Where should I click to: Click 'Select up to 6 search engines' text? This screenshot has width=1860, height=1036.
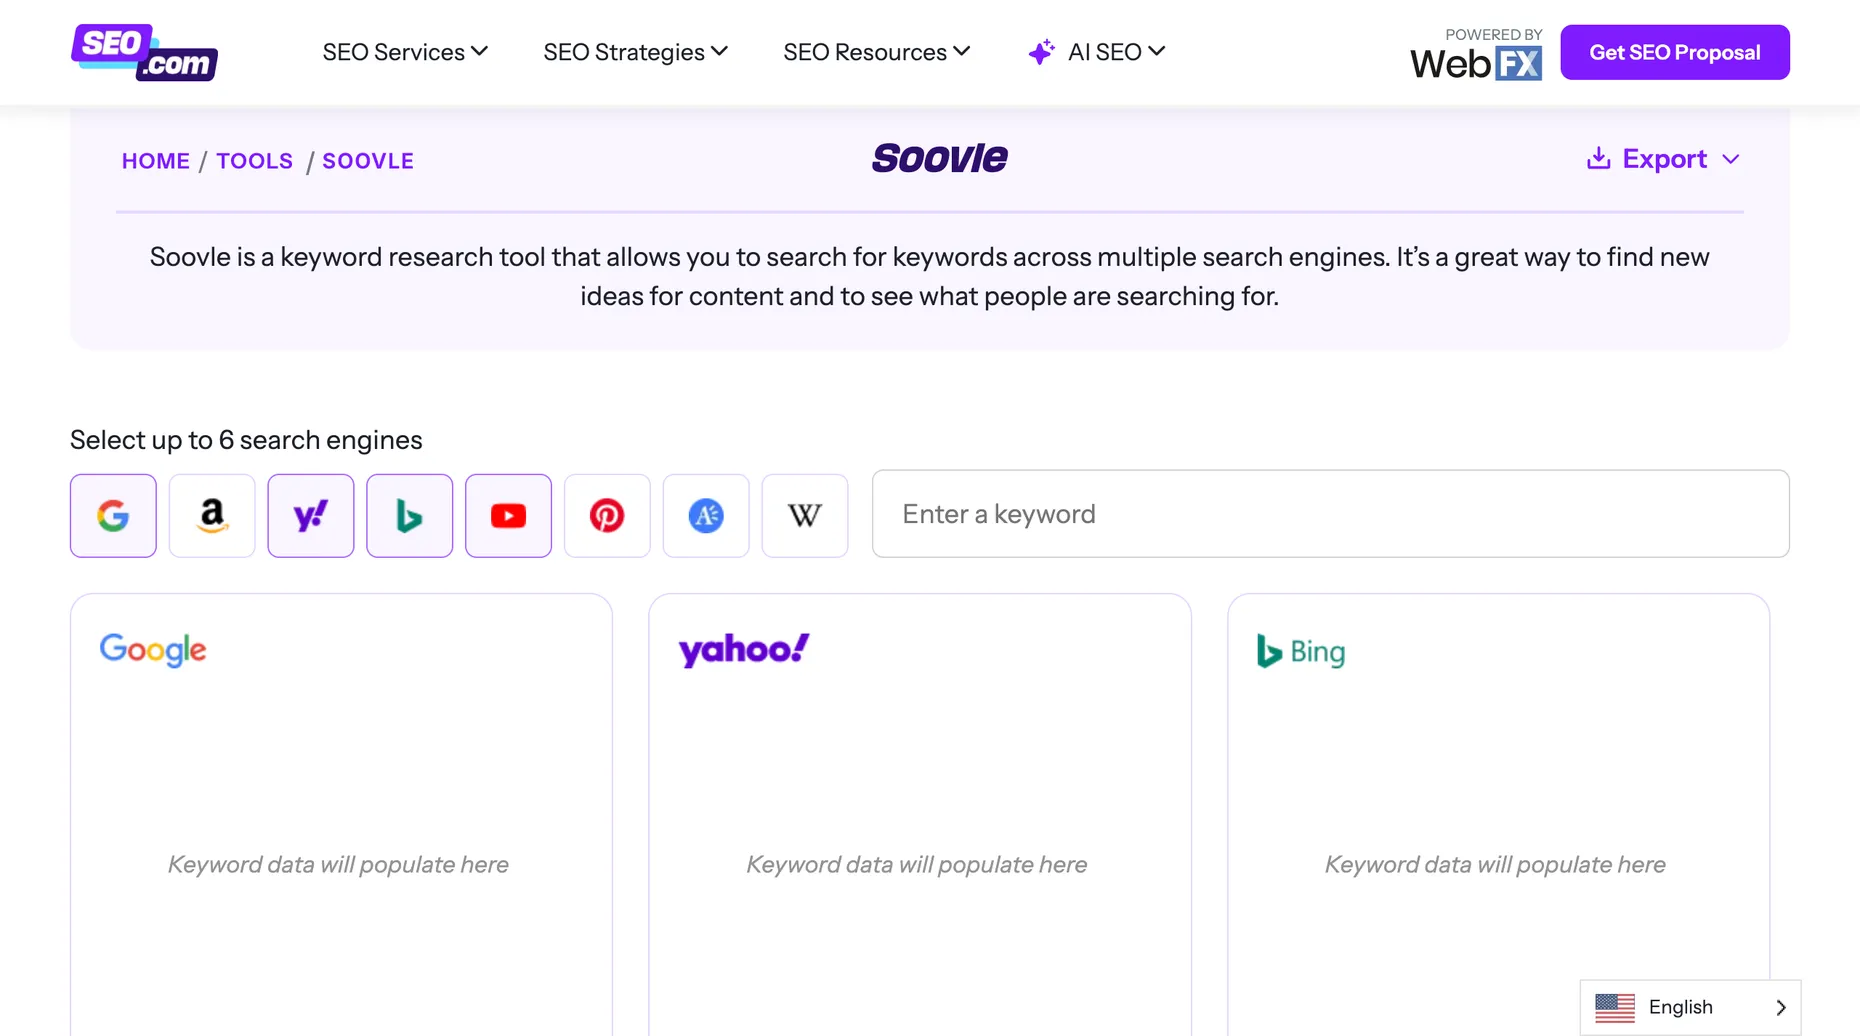pos(246,440)
